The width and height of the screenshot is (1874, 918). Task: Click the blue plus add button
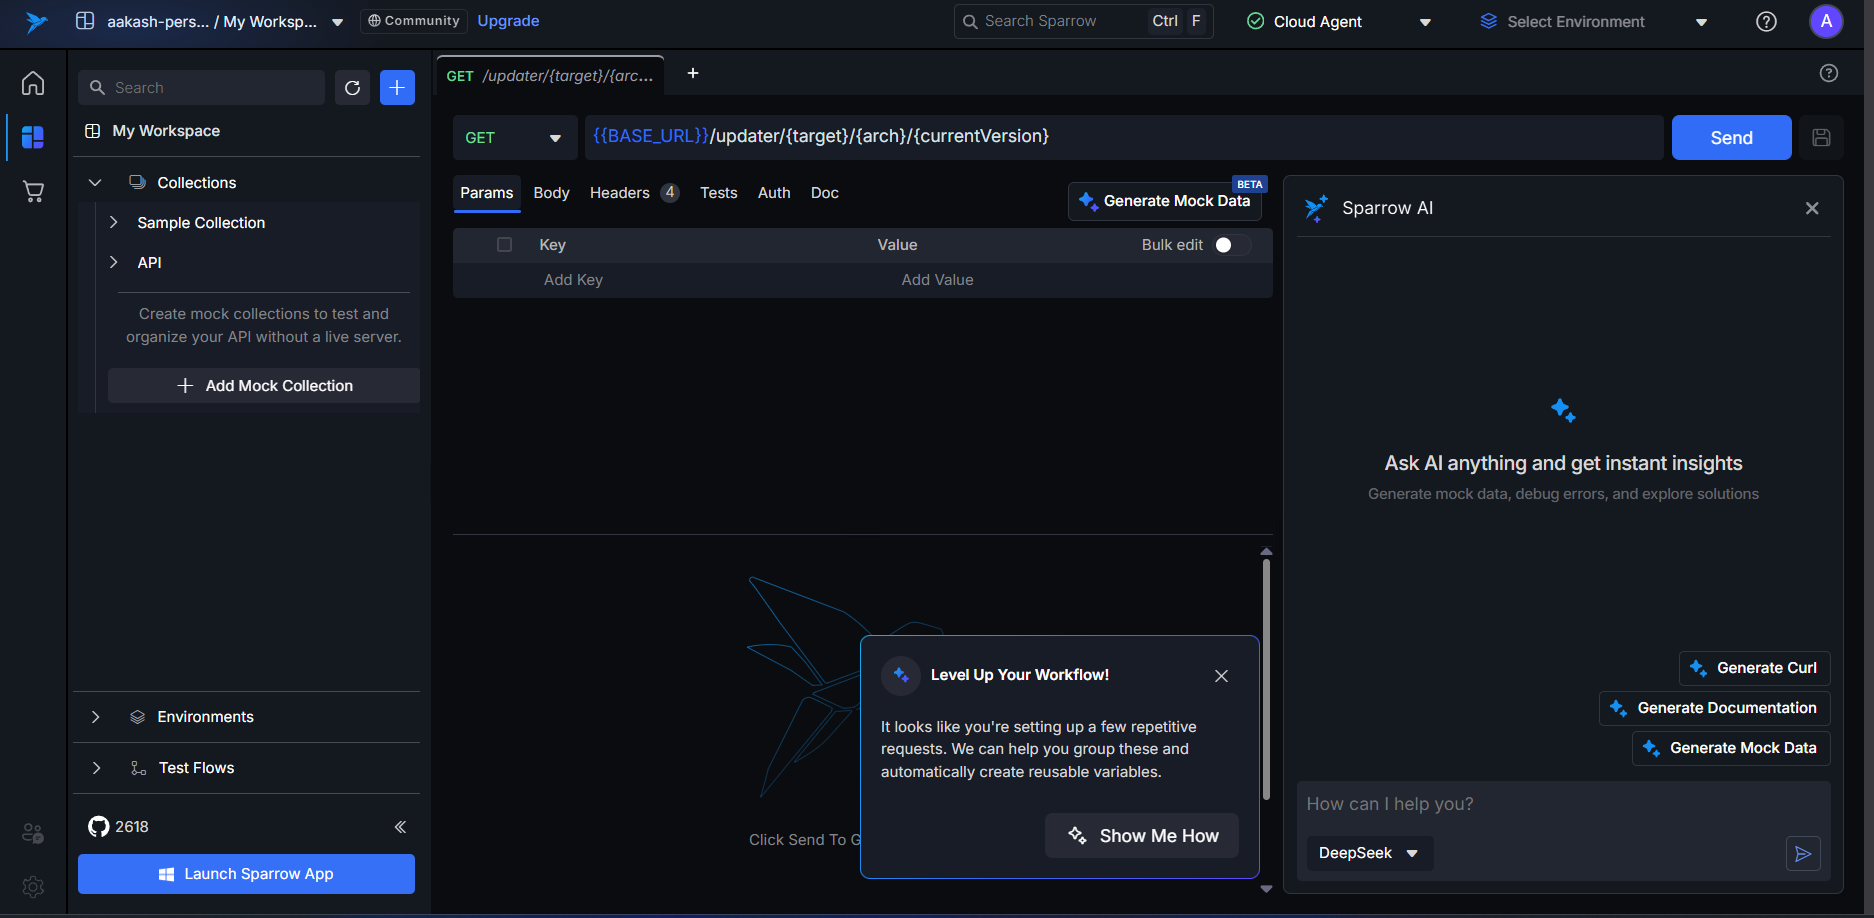[x=397, y=88]
